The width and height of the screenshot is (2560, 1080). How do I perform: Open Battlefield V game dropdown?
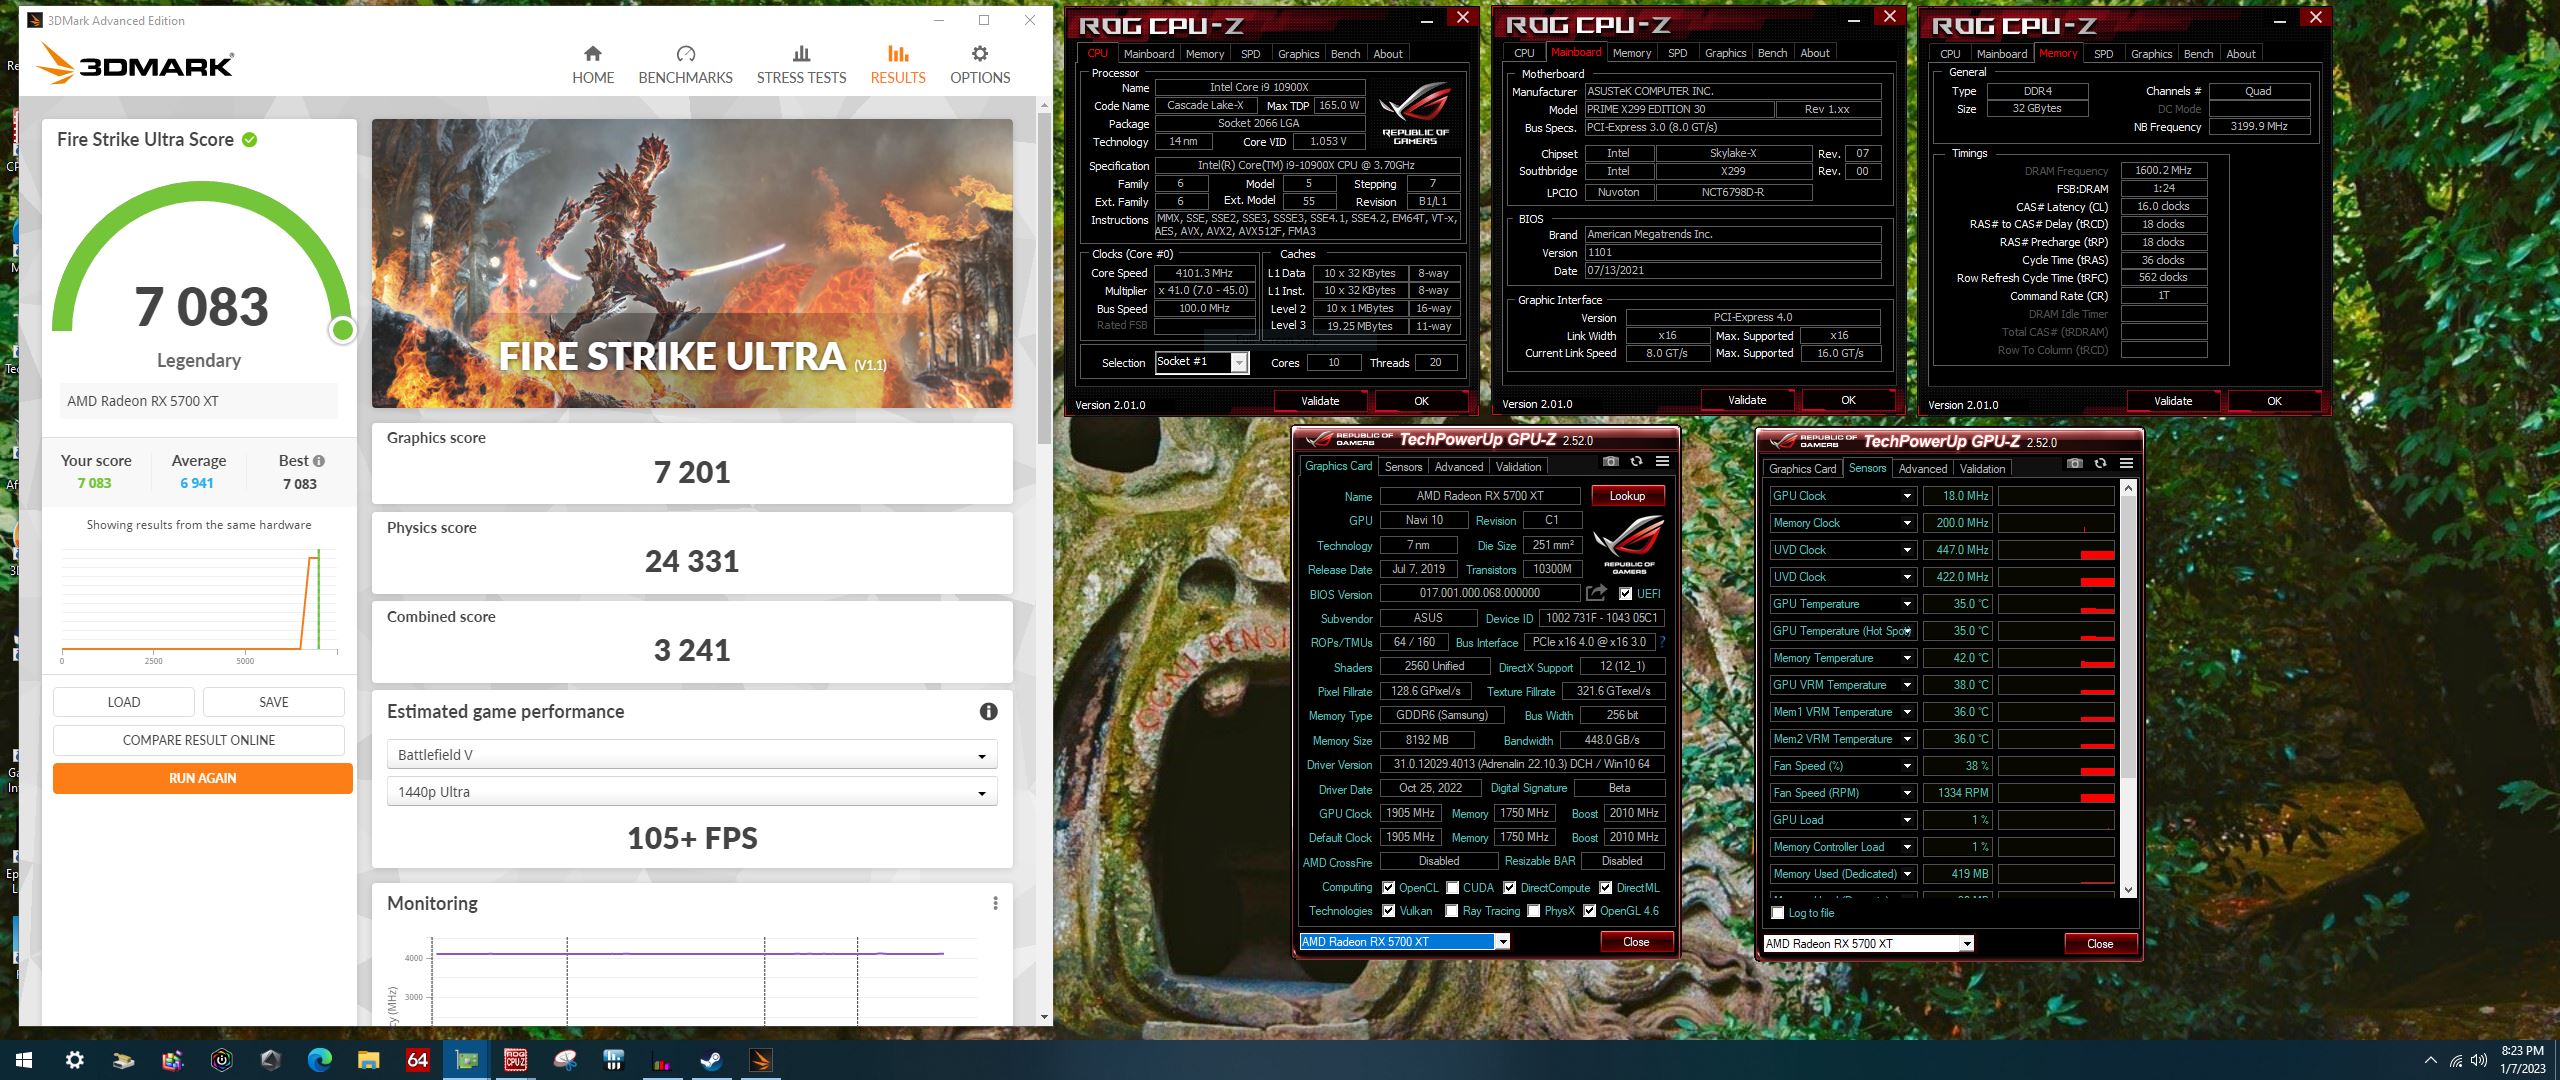point(691,755)
